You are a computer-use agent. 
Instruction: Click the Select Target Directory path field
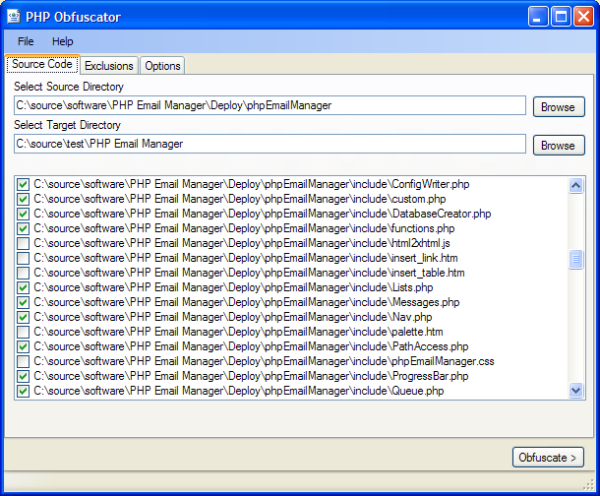click(270, 144)
